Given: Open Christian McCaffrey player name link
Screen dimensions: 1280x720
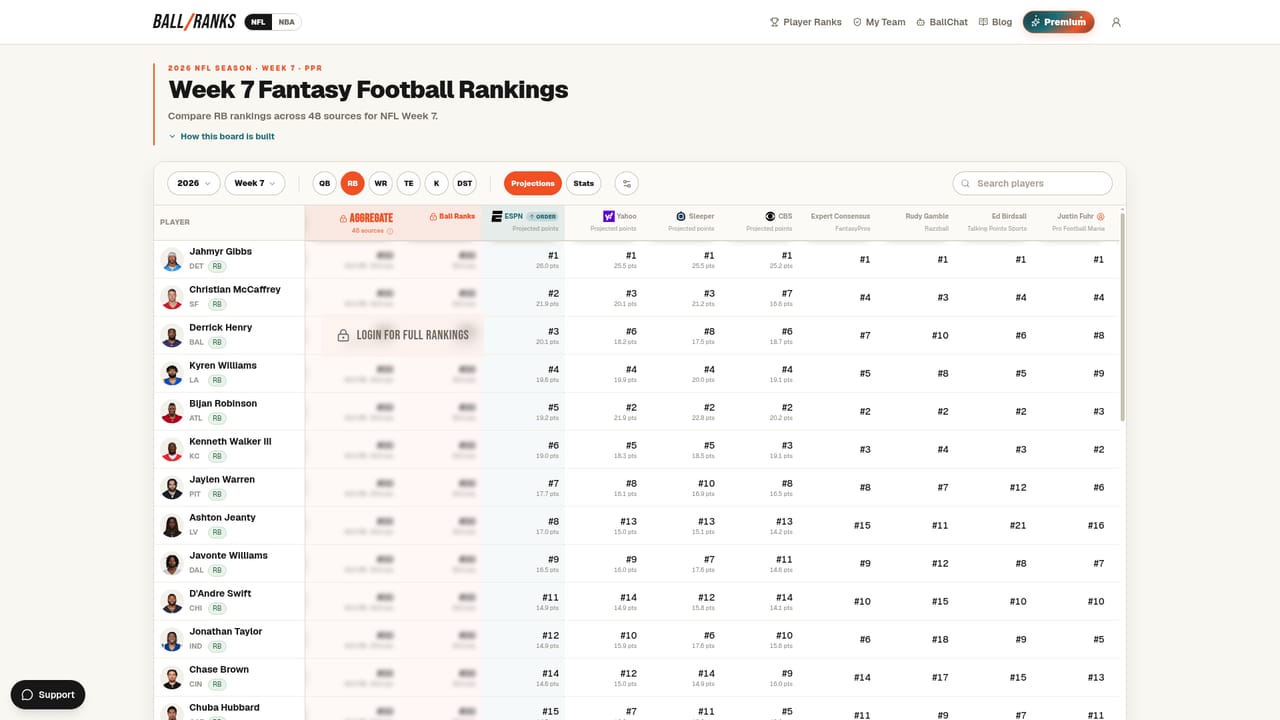Looking at the screenshot, I should [x=235, y=289].
